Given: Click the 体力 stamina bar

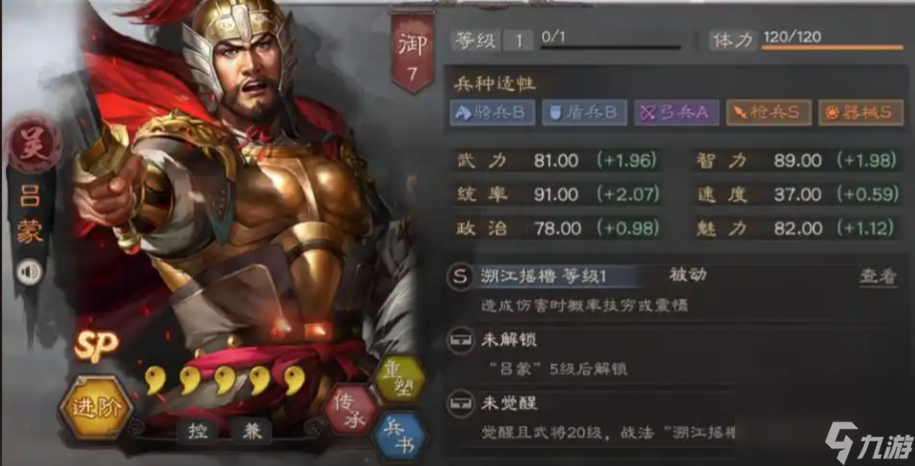Looking at the screenshot, I should [x=833, y=47].
